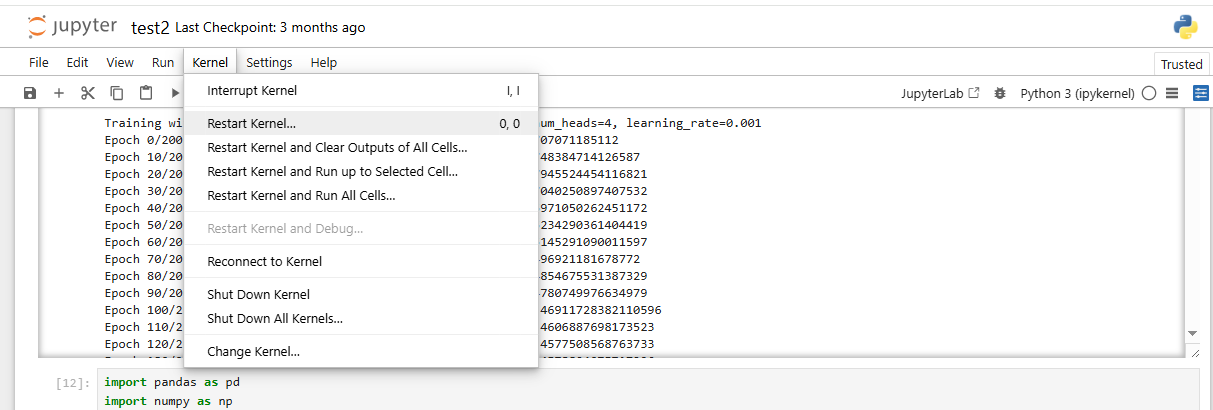Image resolution: width=1213 pixels, height=410 pixels.
Task: Close the open Kernel menu
Action: pos(210,62)
